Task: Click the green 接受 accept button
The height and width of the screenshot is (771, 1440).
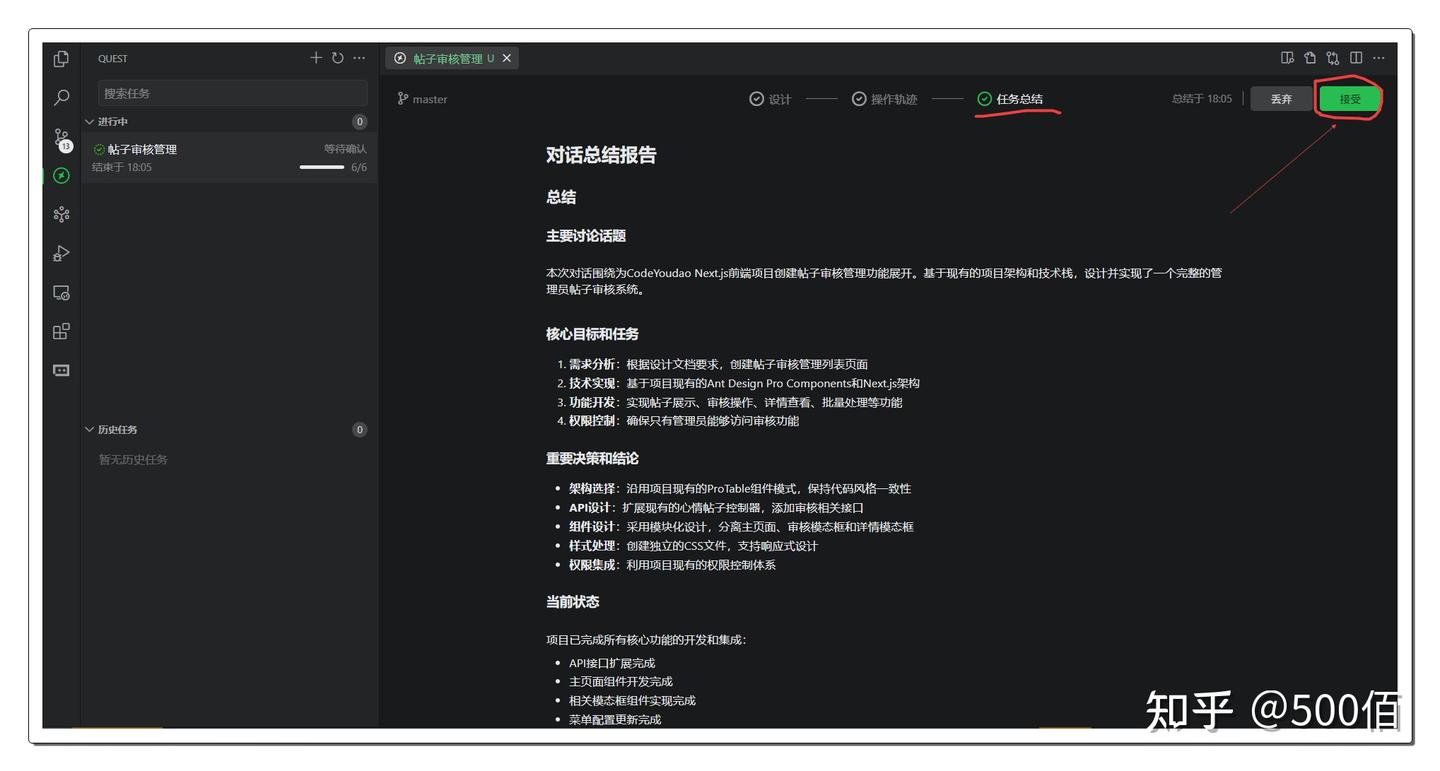Action: point(1348,98)
